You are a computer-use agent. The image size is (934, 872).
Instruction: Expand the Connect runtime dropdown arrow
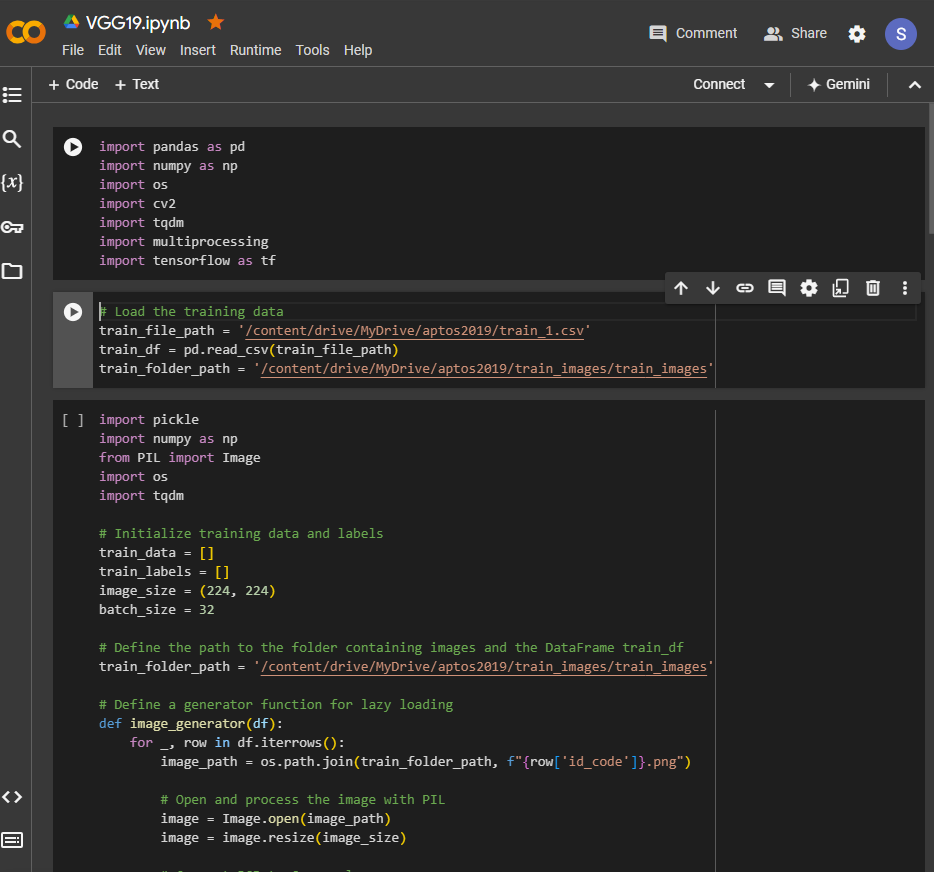coord(769,85)
